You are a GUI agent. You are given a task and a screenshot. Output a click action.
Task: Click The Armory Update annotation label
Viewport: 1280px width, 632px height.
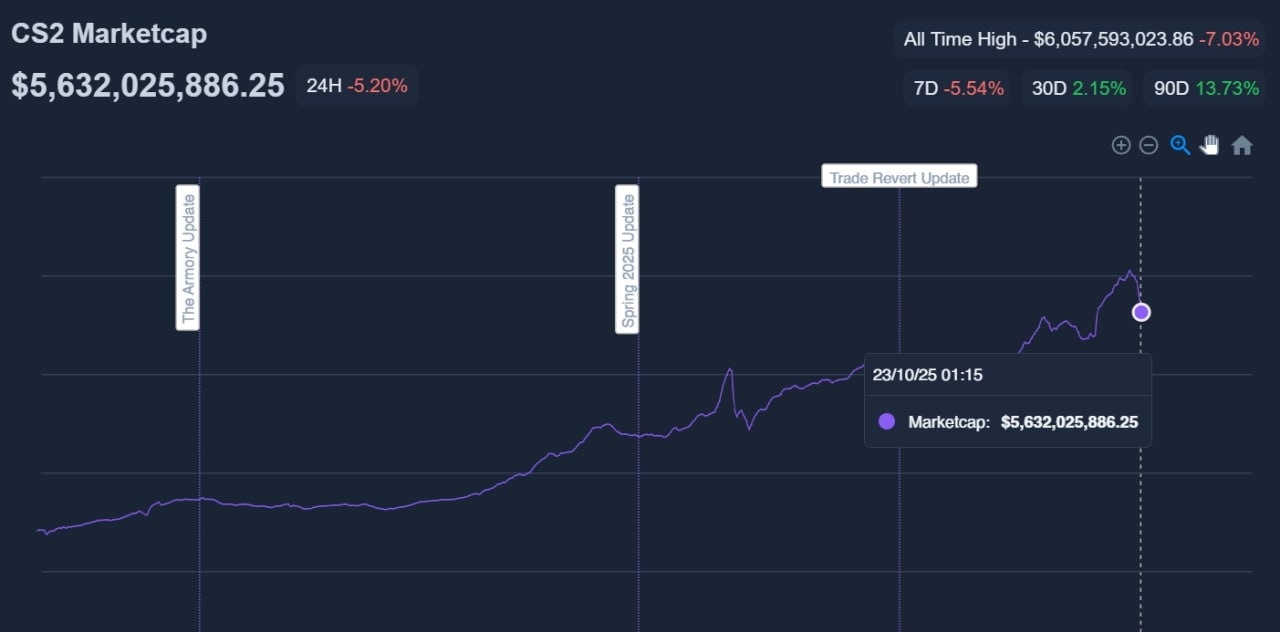tap(188, 257)
